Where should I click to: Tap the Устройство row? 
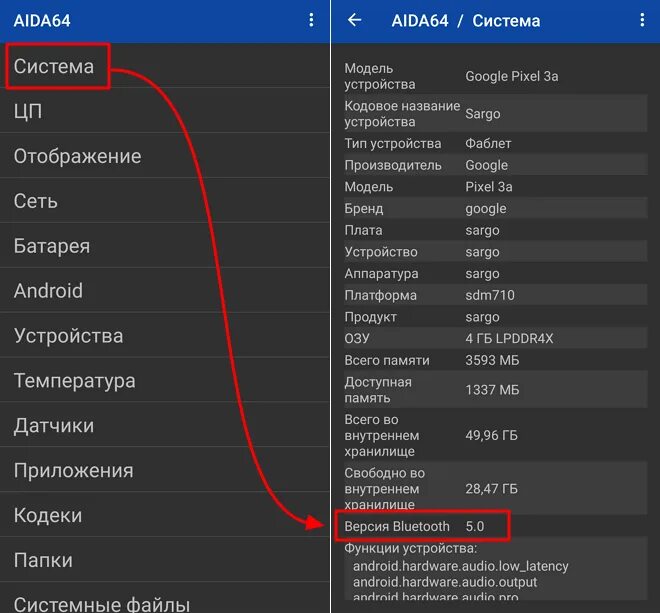coord(495,252)
